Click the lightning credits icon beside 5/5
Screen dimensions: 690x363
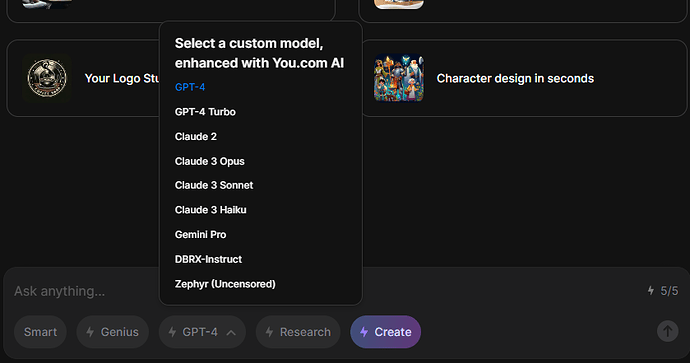[x=651, y=290]
